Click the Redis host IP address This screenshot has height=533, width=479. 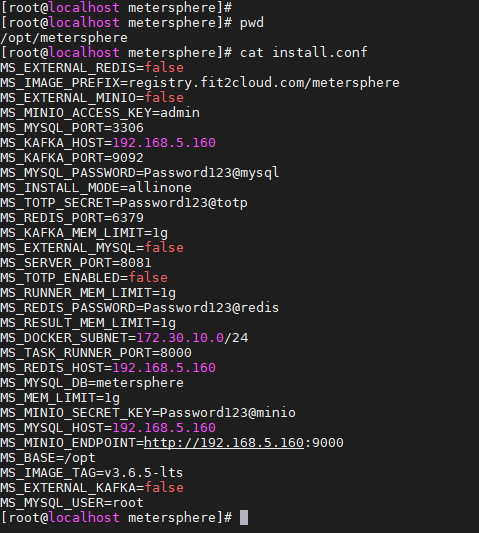(164, 368)
